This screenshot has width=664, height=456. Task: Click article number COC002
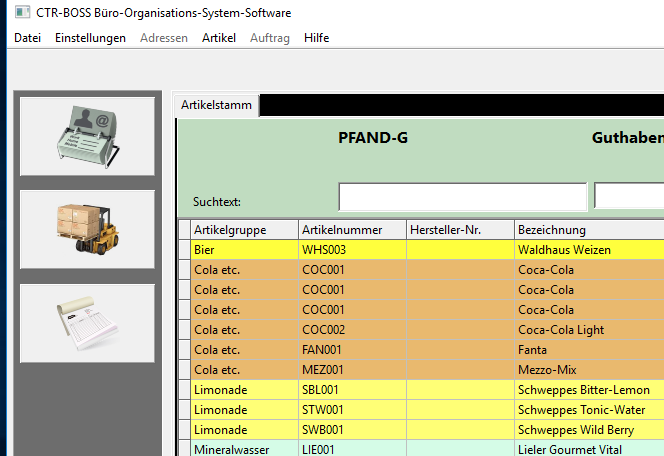tap(352, 330)
